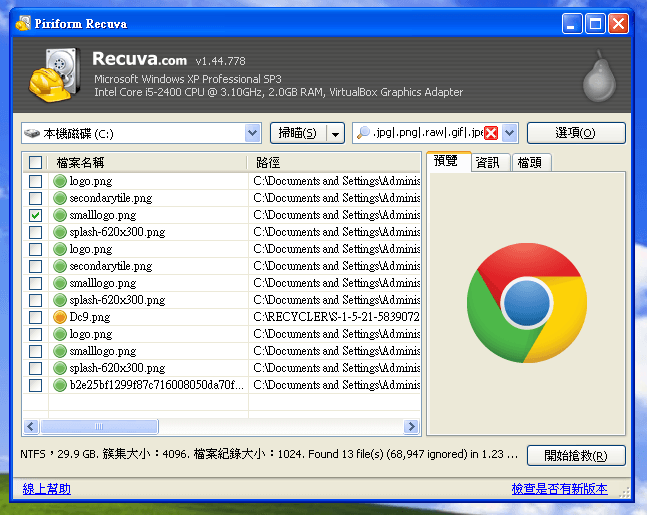Click the orange status dot of Dc9.png
This screenshot has width=647, height=515.
pyautogui.click(x=60, y=317)
